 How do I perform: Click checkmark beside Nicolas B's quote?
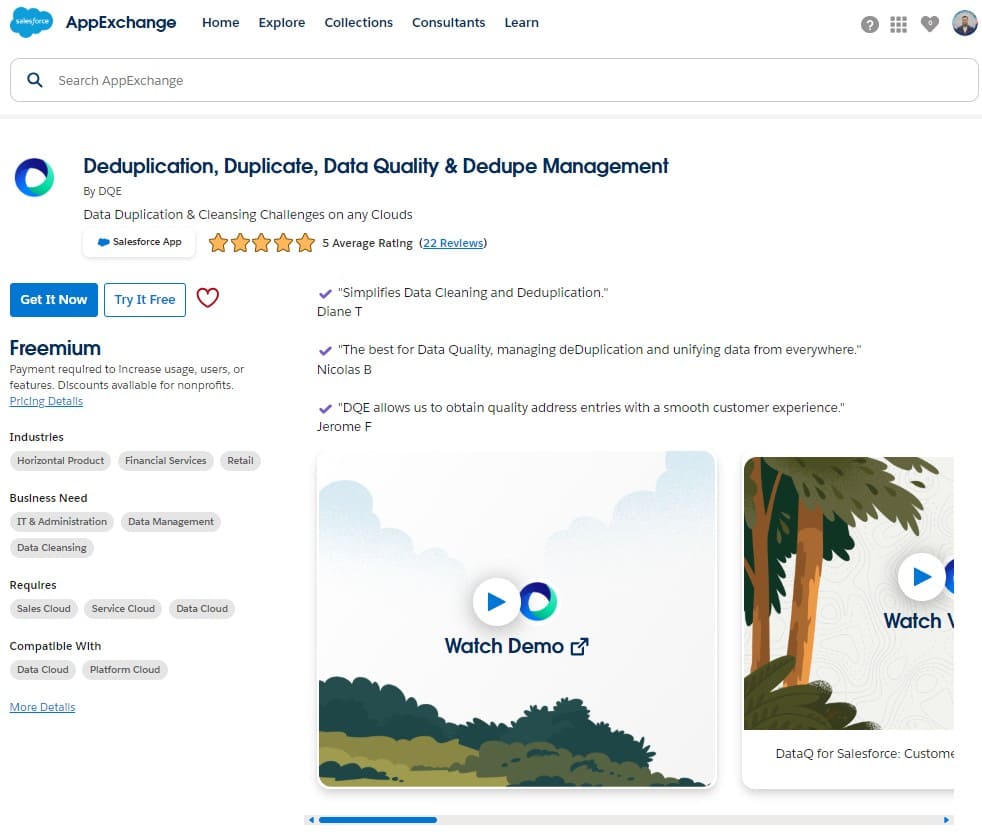[x=325, y=350]
